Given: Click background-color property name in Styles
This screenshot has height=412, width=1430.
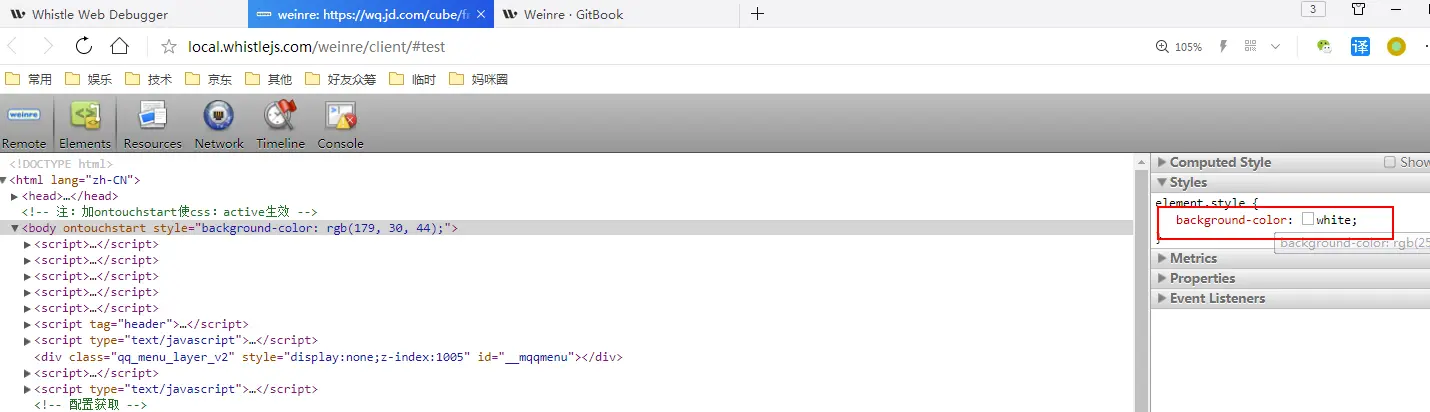Looking at the screenshot, I should point(1231,220).
